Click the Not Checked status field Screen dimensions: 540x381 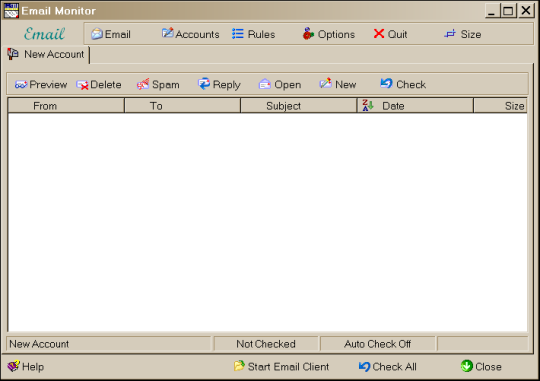266,344
